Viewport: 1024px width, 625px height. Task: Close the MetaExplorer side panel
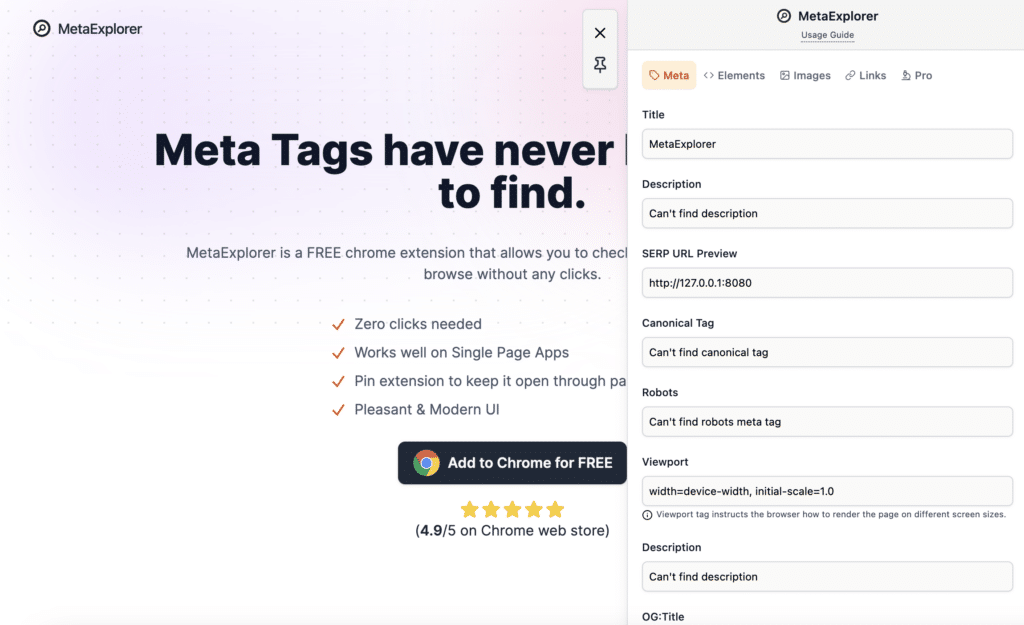pyautogui.click(x=600, y=33)
